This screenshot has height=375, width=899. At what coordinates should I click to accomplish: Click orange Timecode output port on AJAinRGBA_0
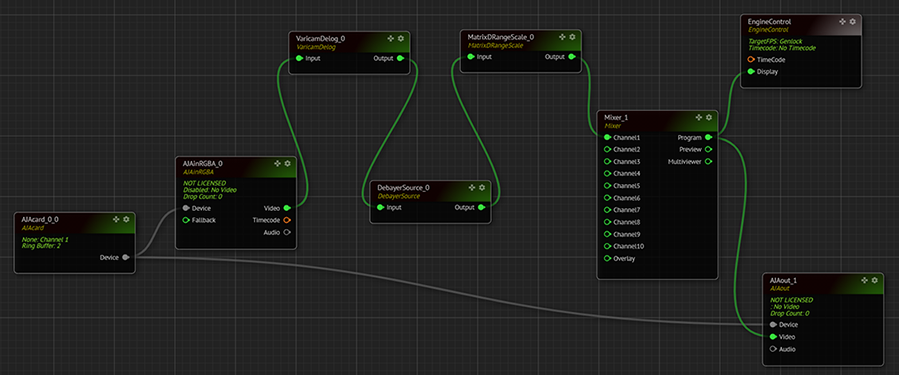tap(287, 220)
